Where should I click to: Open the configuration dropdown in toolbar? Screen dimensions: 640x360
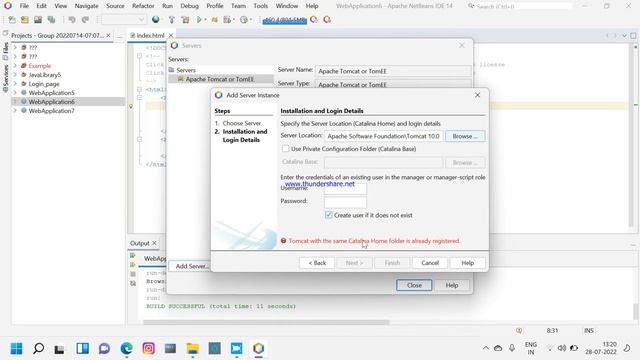tap(124, 20)
